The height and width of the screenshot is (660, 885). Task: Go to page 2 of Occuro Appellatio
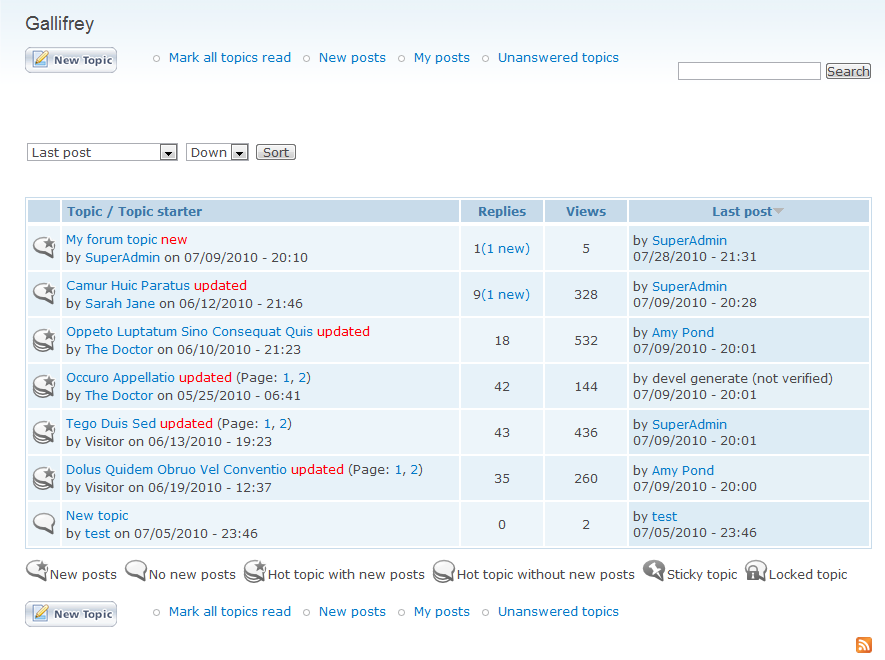click(303, 377)
